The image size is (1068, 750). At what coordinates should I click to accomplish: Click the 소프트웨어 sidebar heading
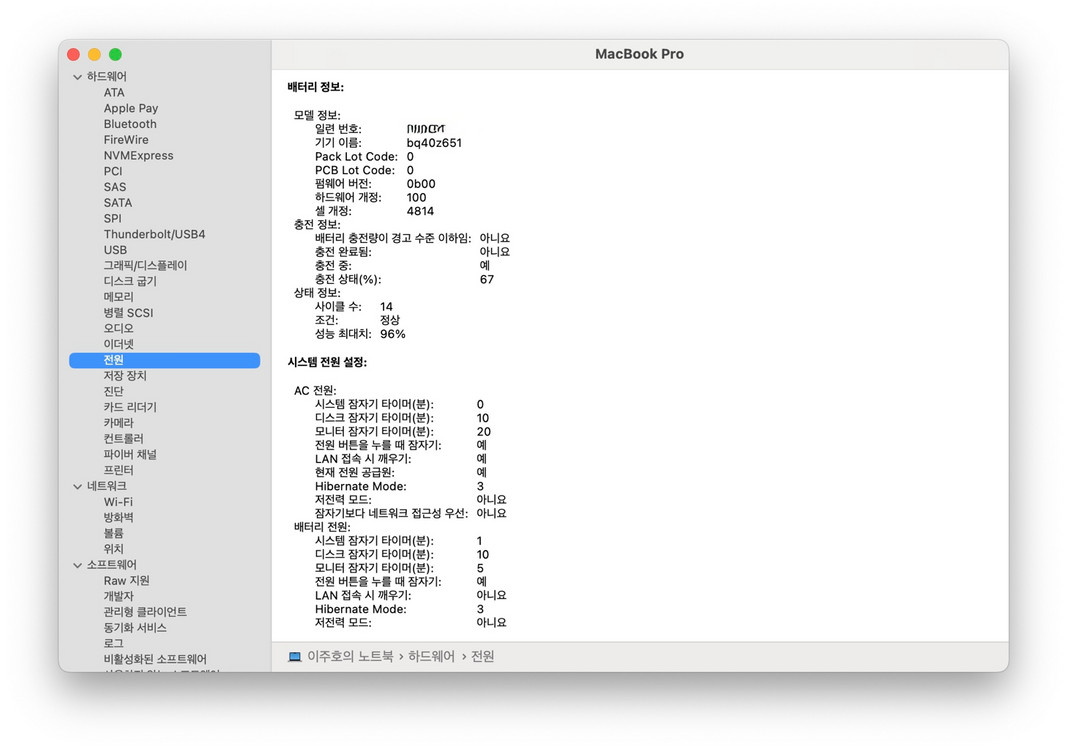pos(112,565)
